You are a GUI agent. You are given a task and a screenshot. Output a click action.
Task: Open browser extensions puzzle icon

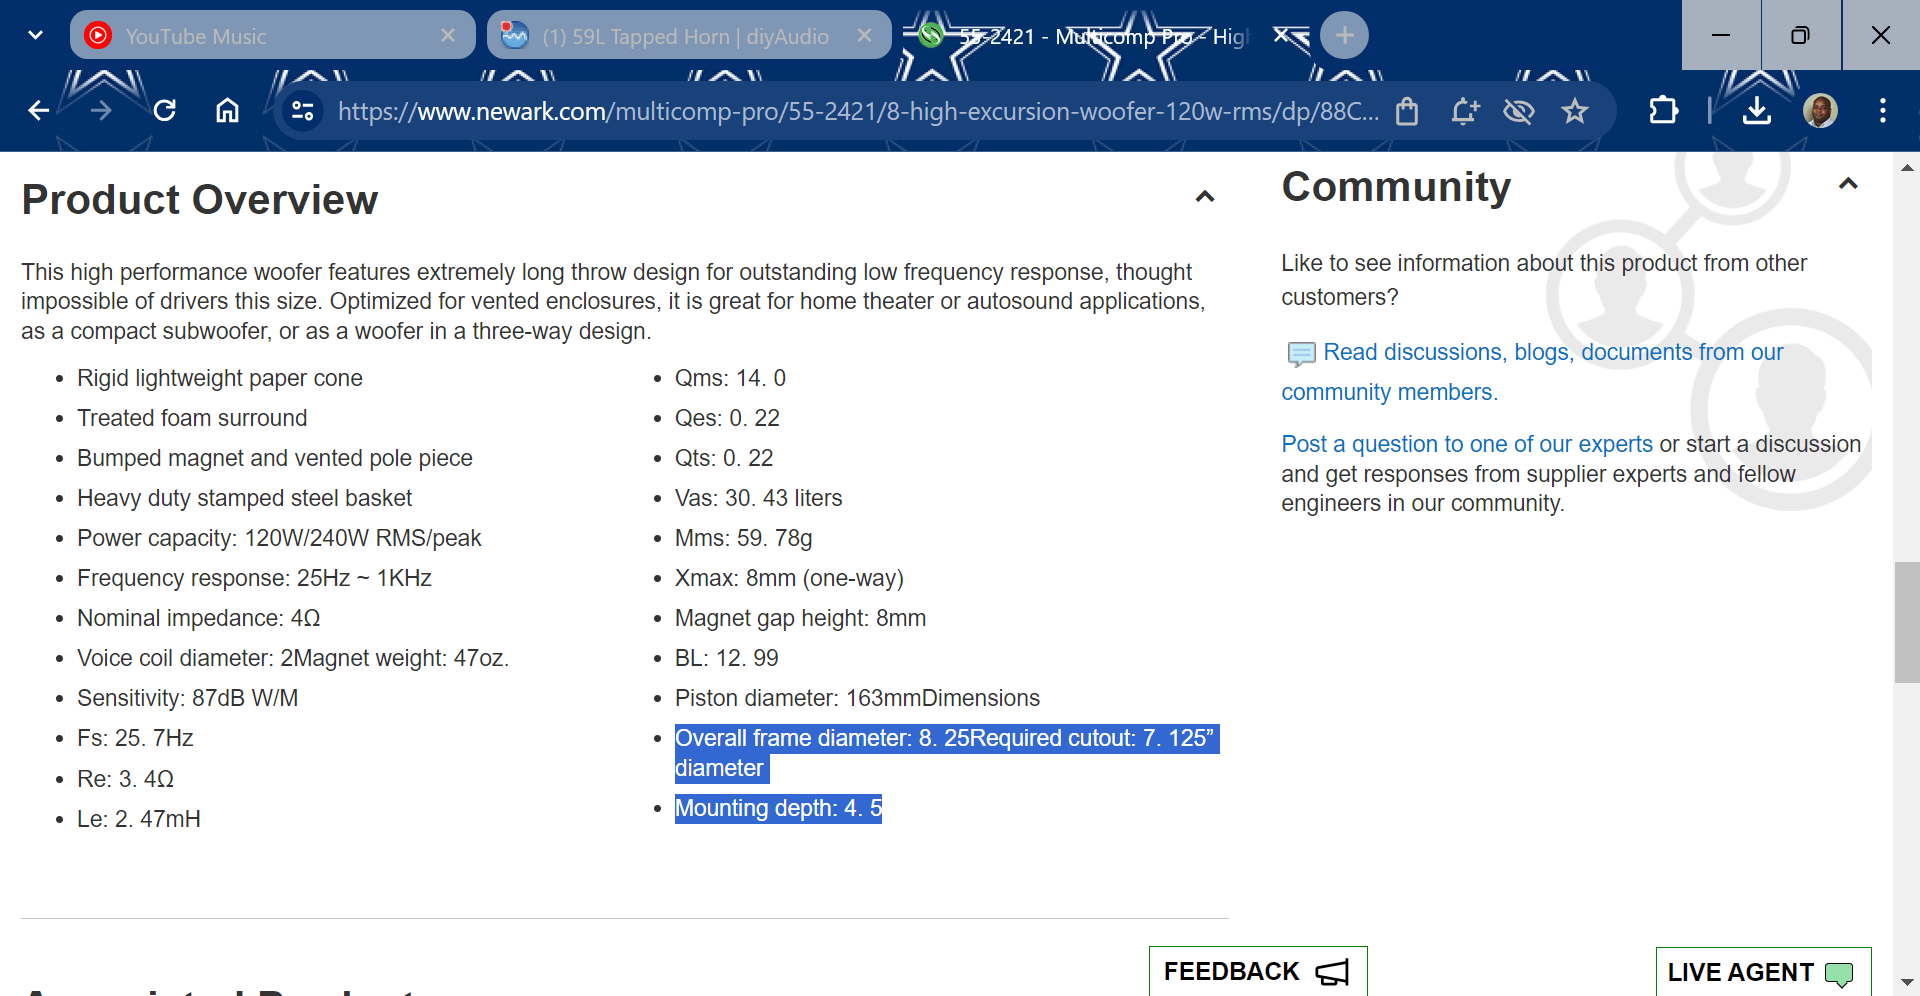[x=1663, y=110]
